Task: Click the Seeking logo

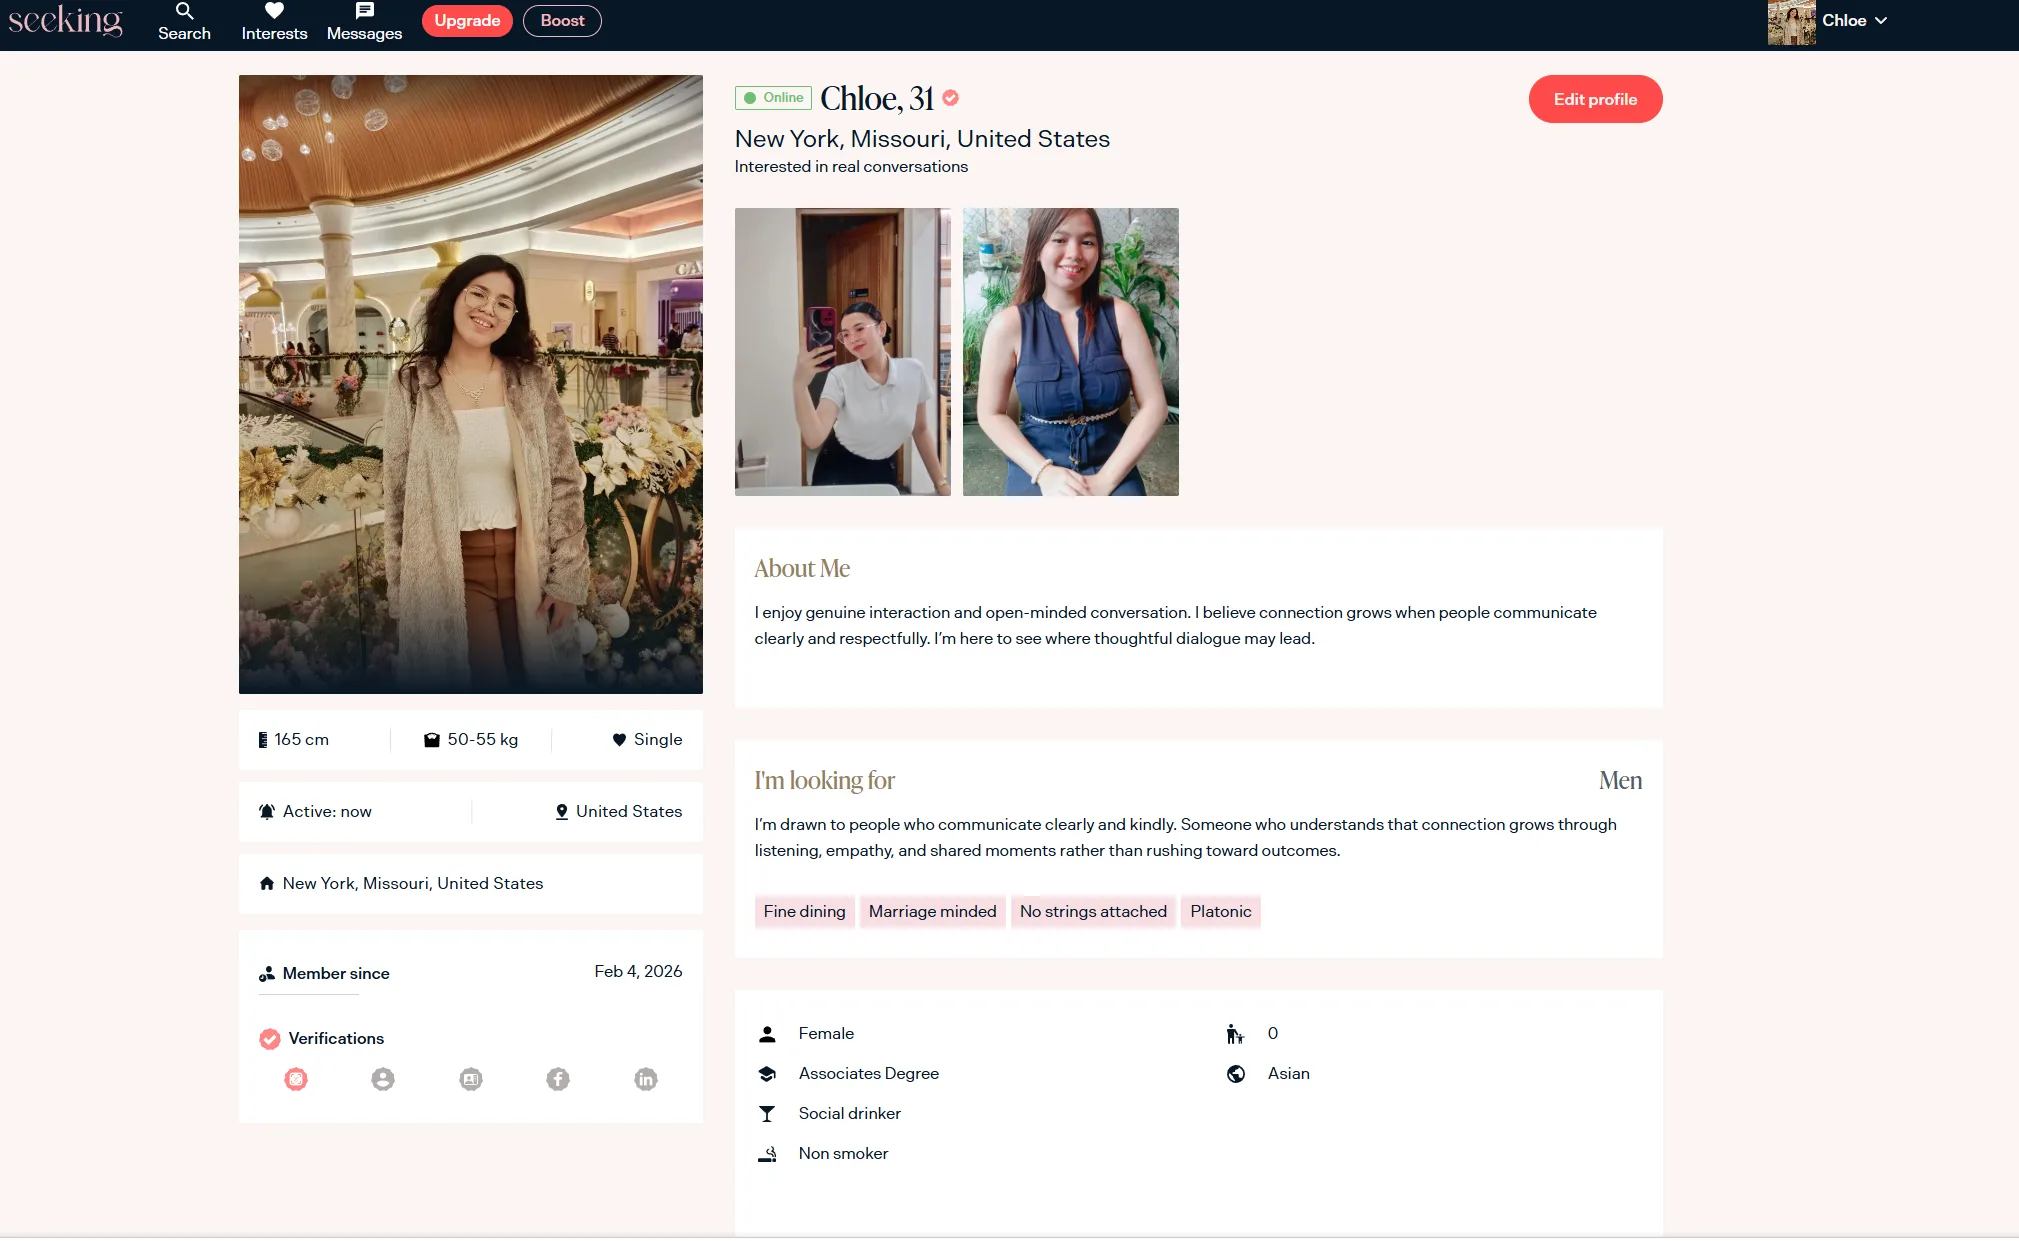Action: click(x=65, y=20)
